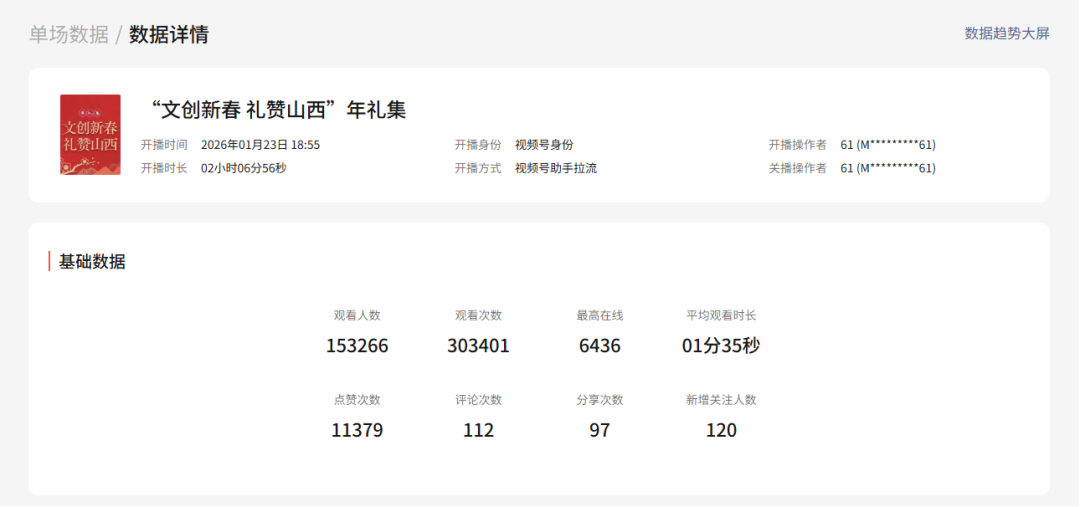Select the 观看人数 value 153266

357,346
